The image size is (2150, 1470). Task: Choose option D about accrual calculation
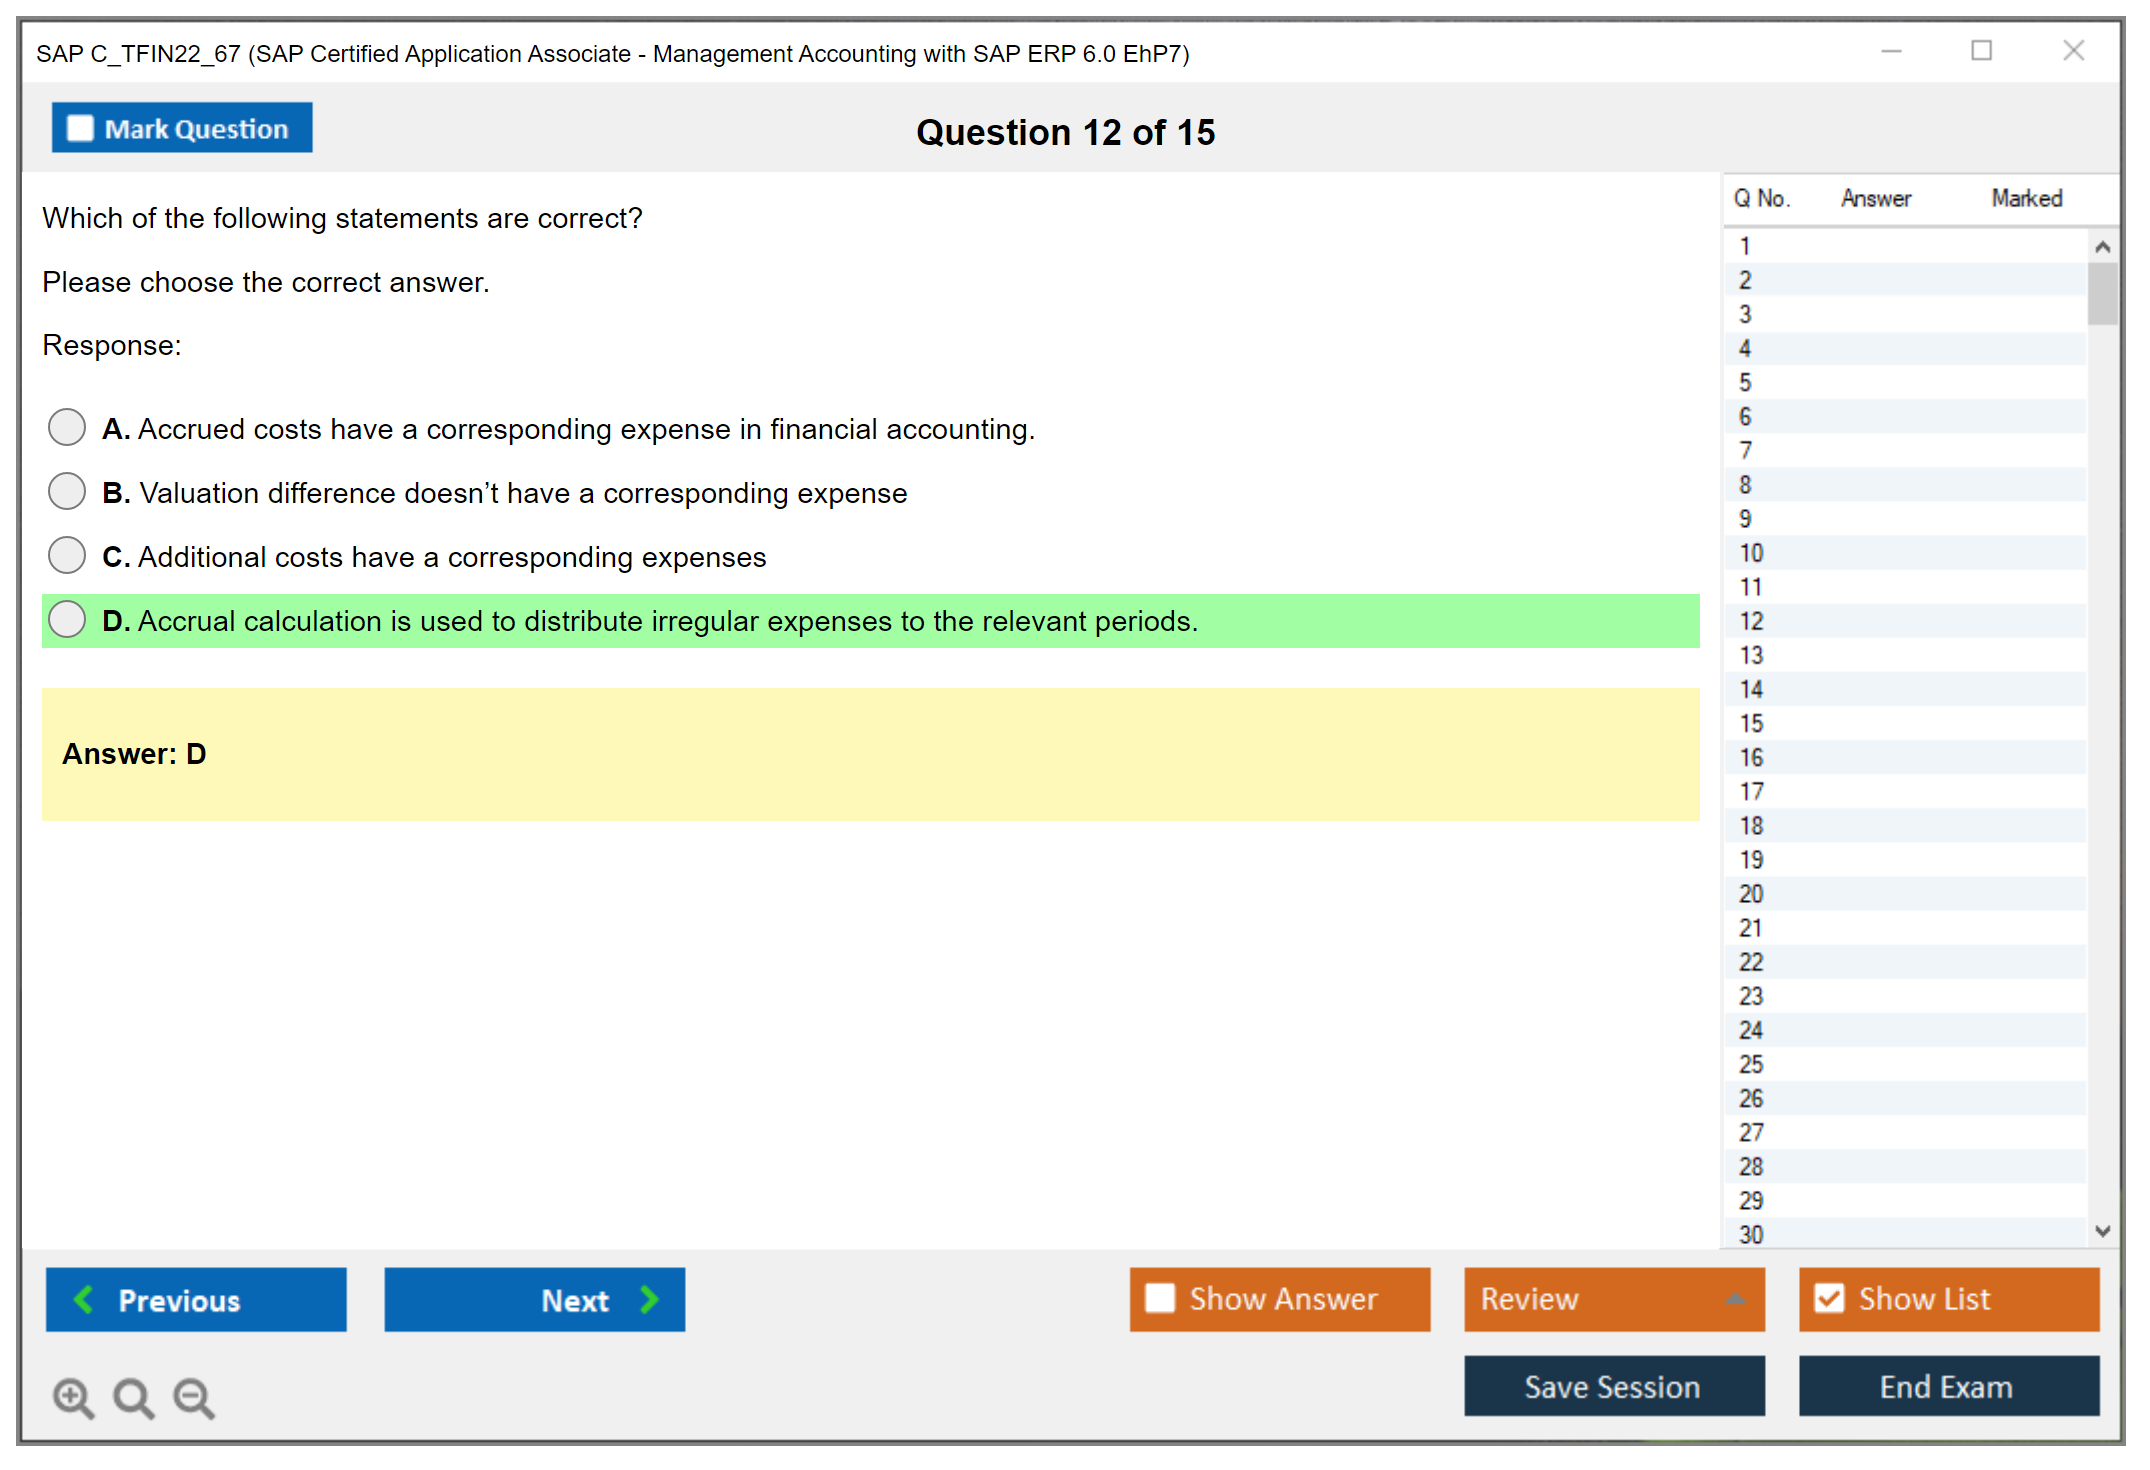point(67,619)
